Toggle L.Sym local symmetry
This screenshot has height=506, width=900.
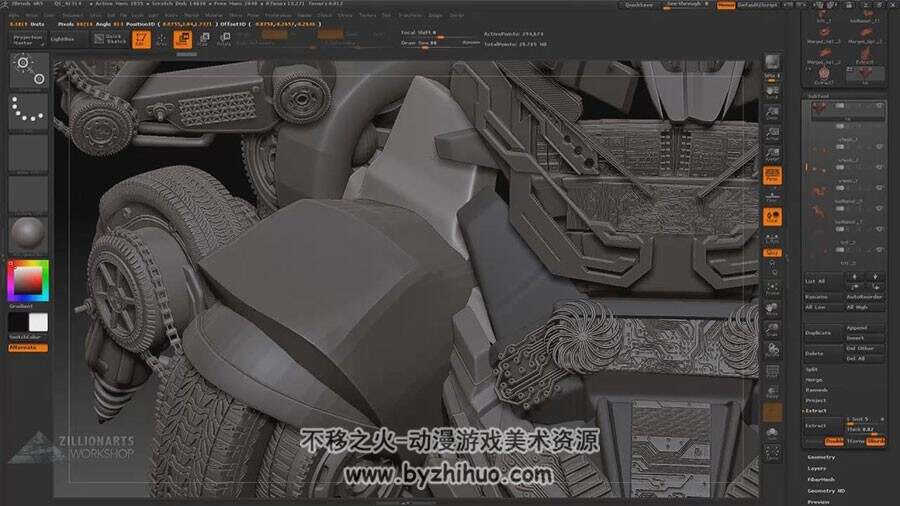pos(772,238)
